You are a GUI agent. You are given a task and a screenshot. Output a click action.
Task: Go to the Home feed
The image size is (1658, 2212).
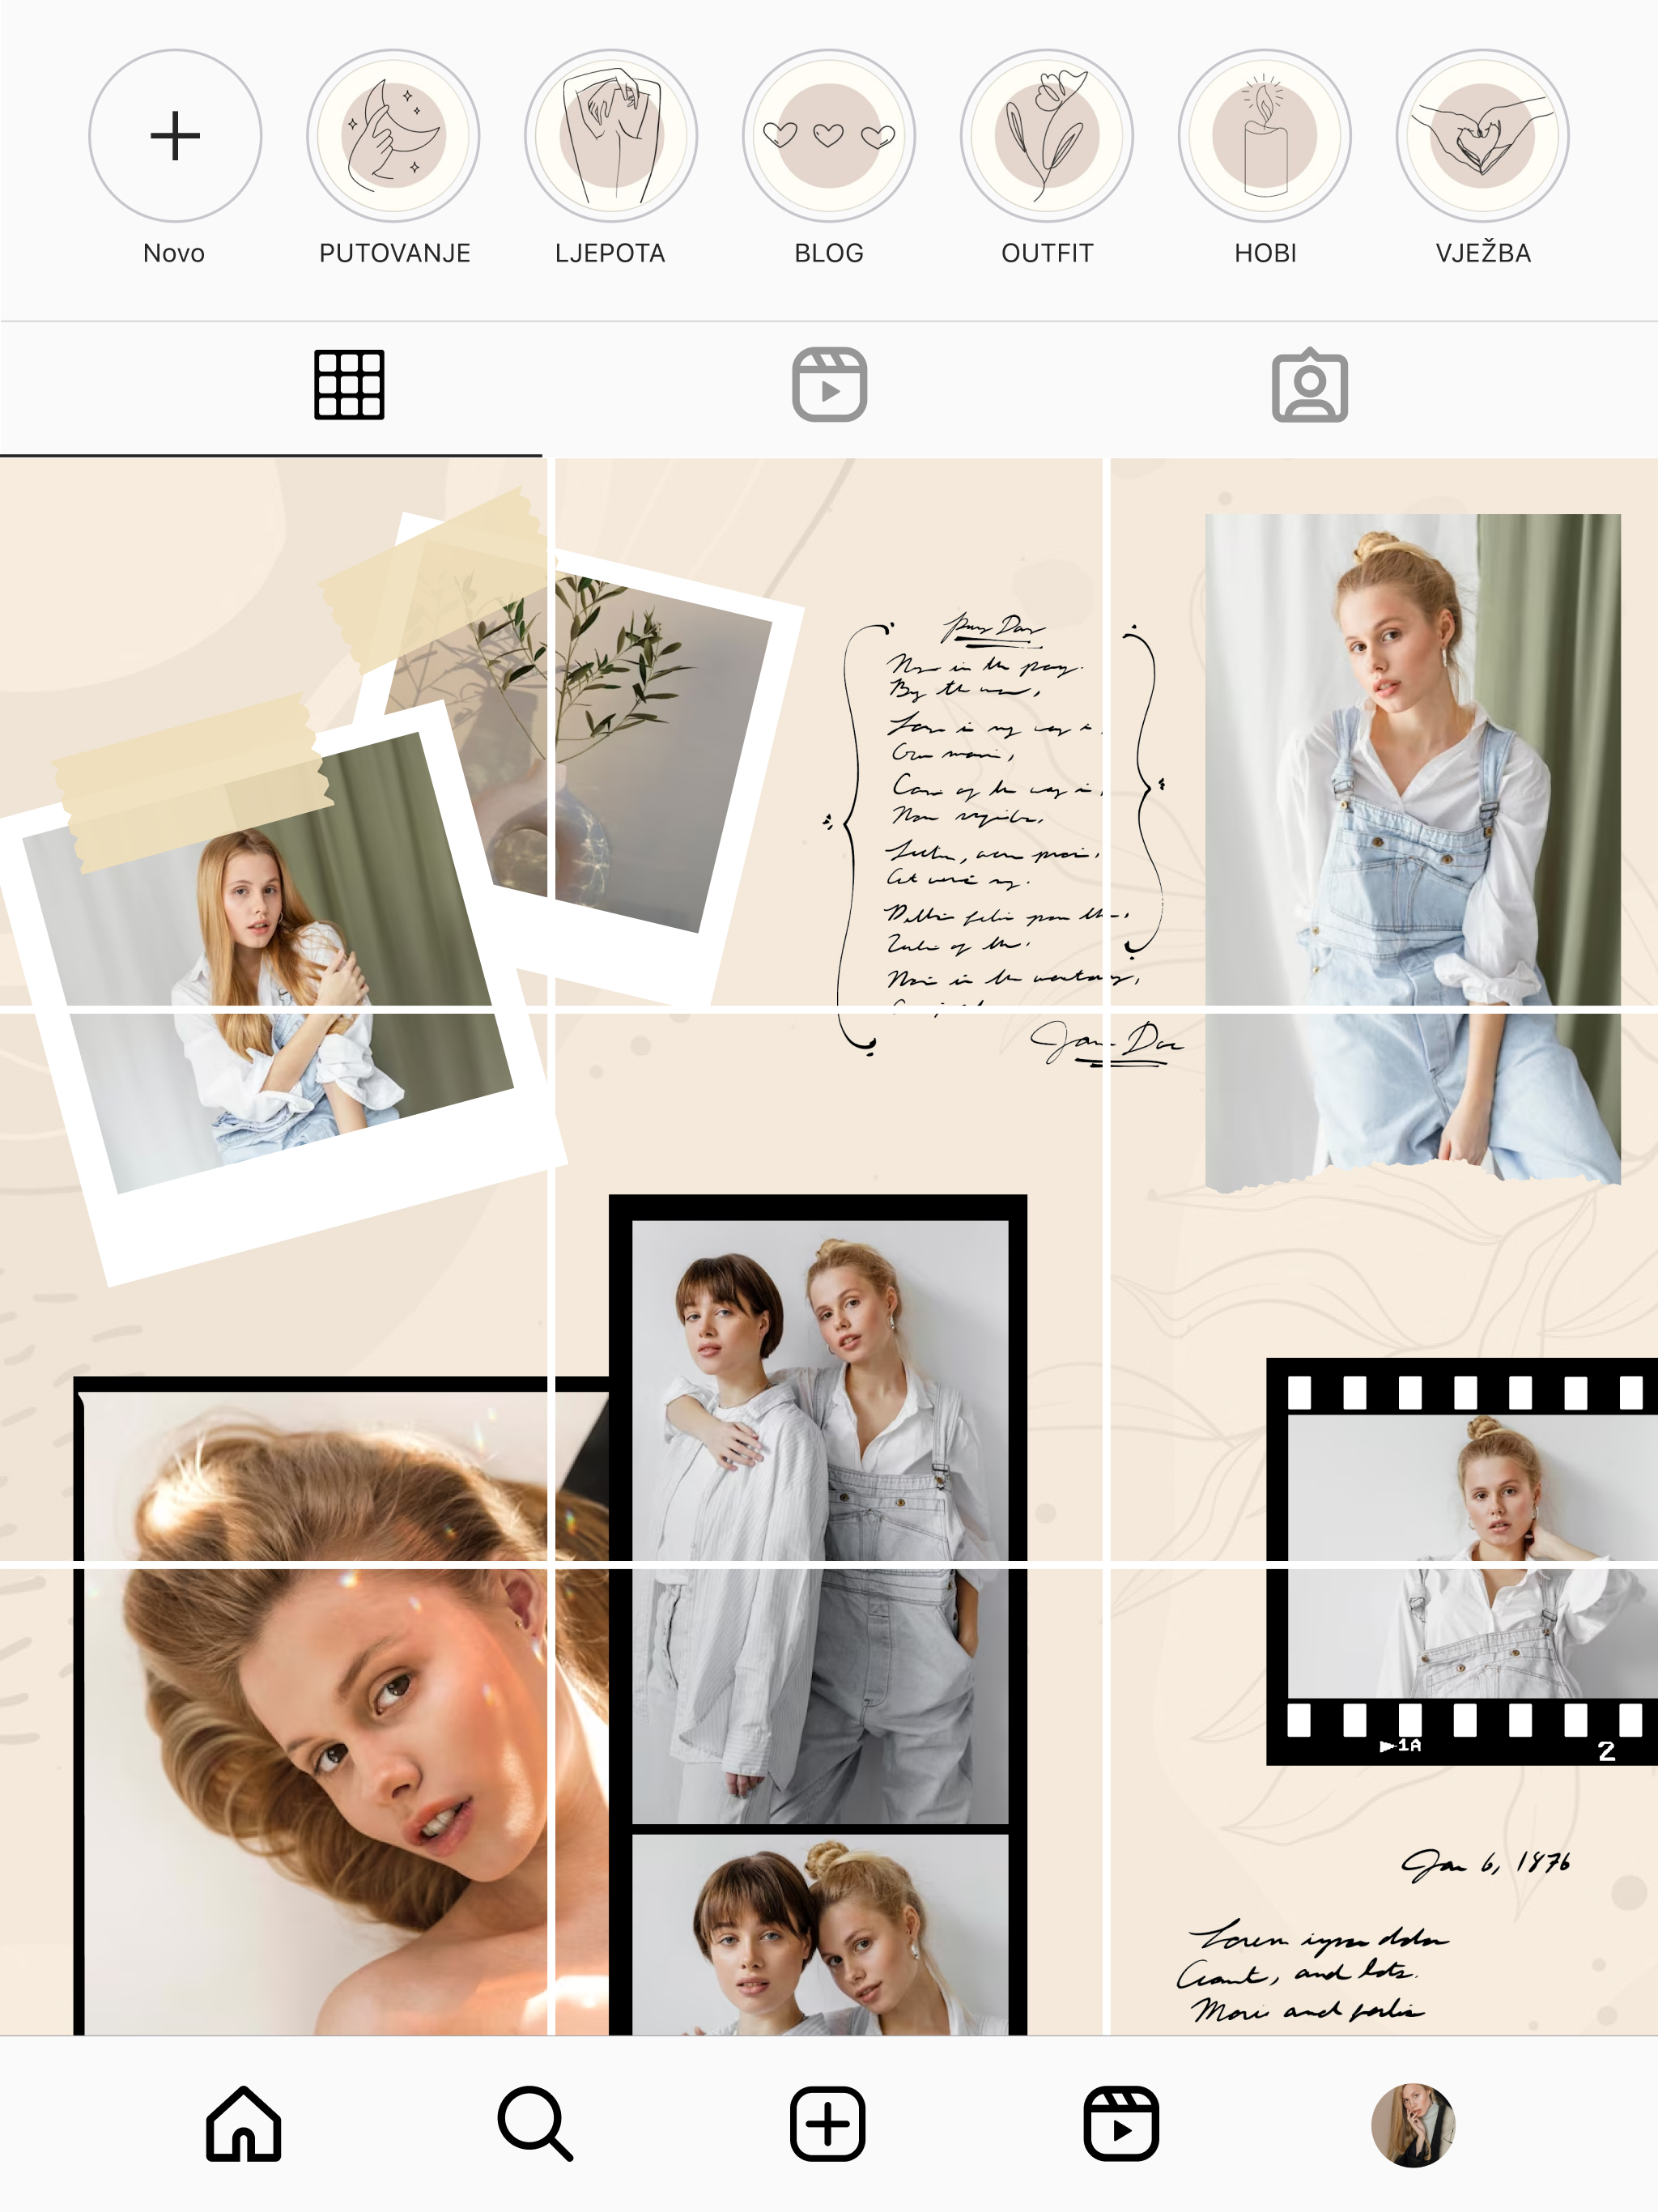(243, 2124)
